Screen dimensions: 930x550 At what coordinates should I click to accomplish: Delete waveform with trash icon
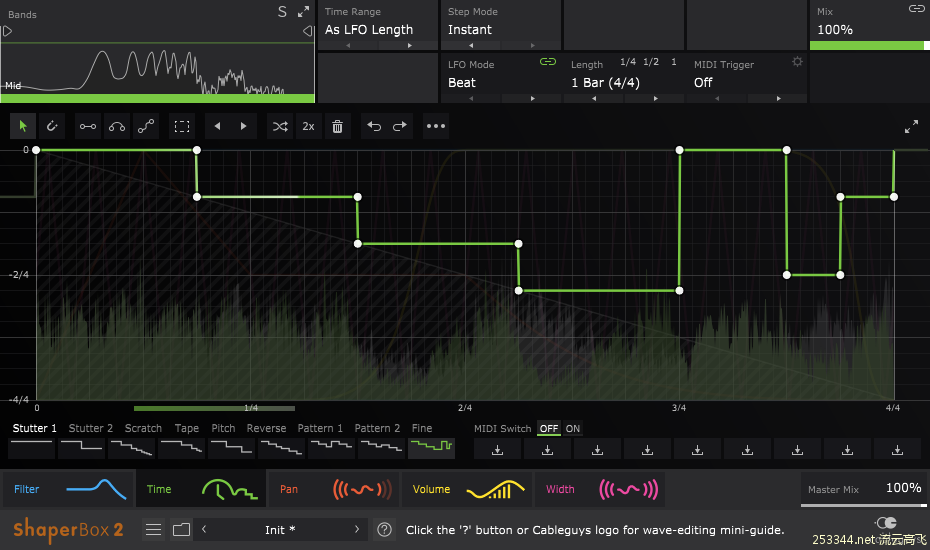click(337, 126)
